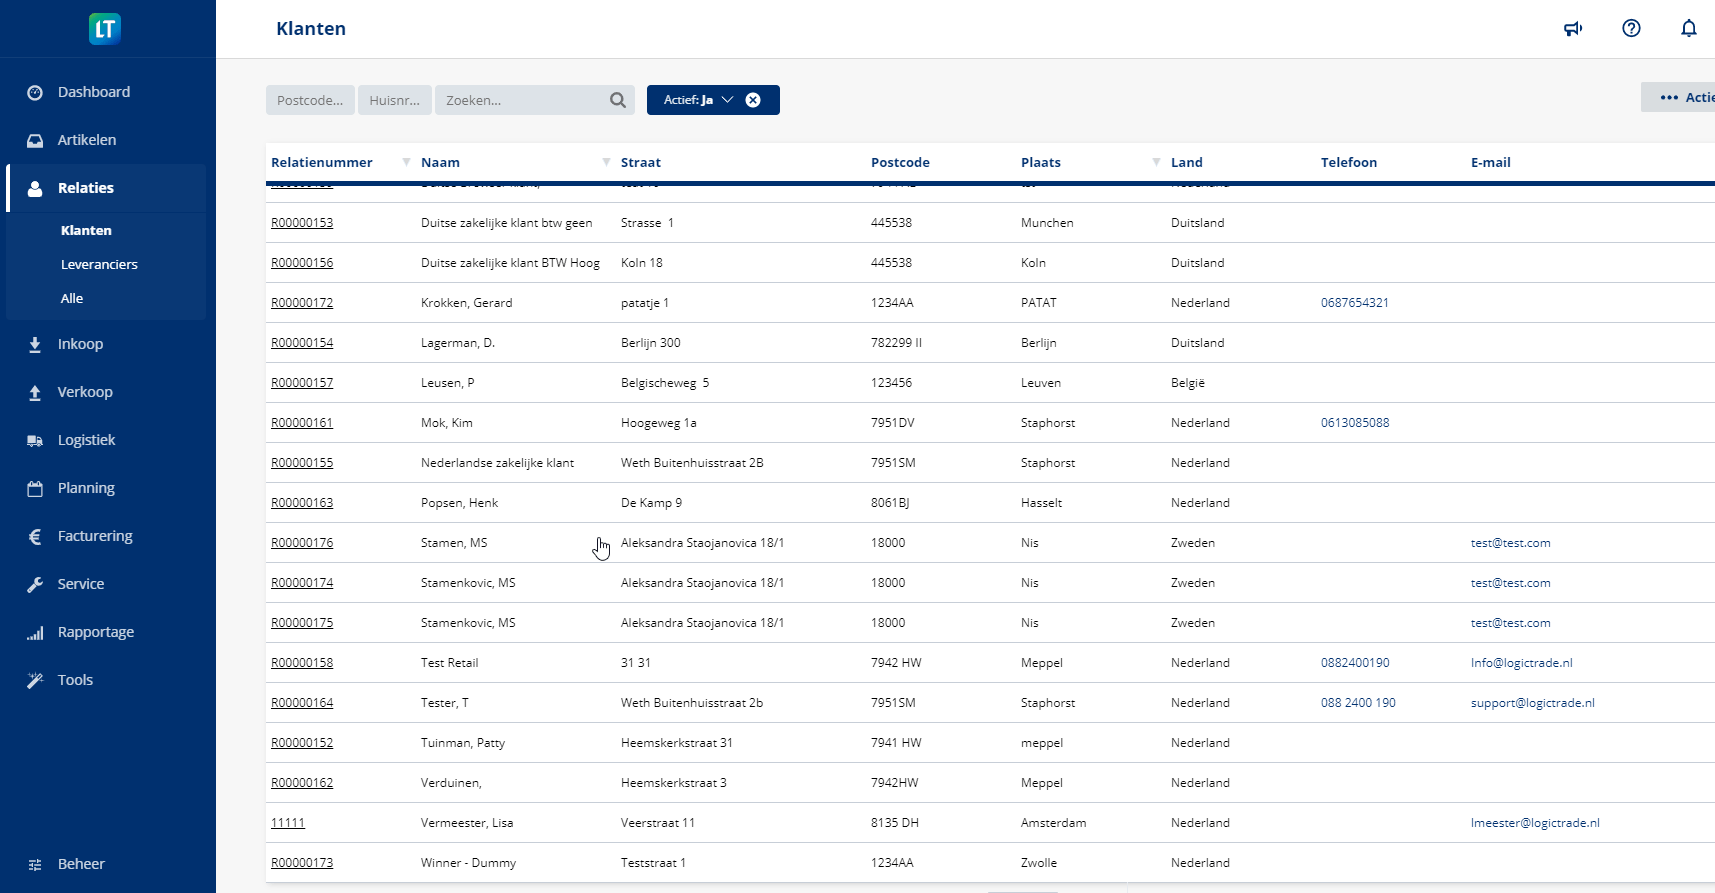The width and height of the screenshot is (1715, 893).
Task: Open the Facturering euro menu
Action: pyautogui.click(x=95, y=536)
